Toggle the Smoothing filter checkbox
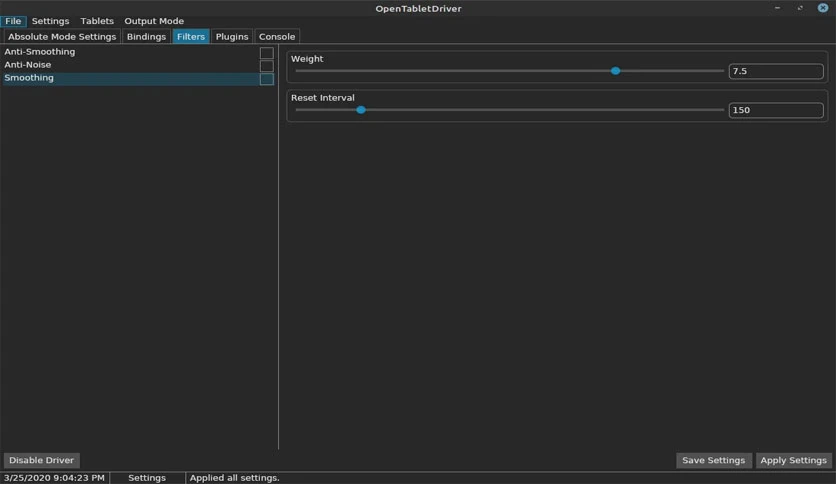This screenshot has width=836, height=484. tap(267, 79)
